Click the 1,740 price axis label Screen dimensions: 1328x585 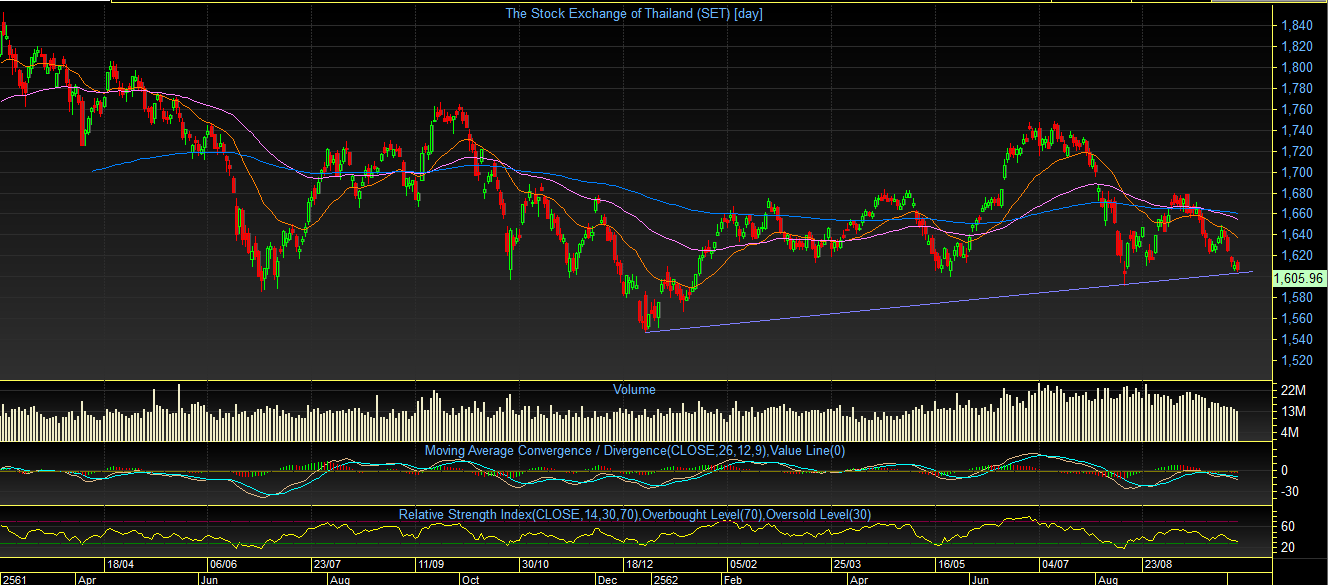click(x=1296, y=130)
